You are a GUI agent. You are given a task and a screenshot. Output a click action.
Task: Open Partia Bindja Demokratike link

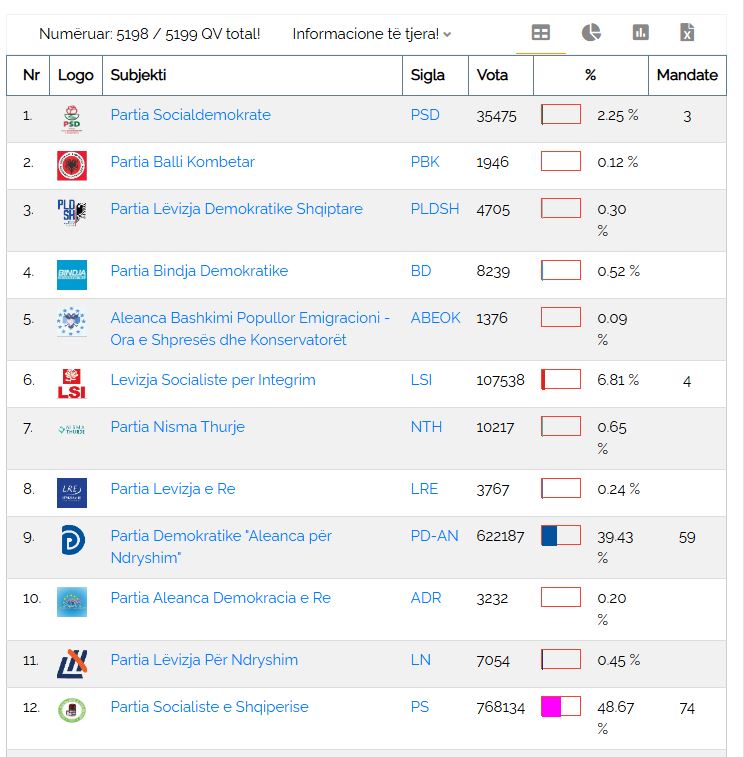click(x=199, y=271)
